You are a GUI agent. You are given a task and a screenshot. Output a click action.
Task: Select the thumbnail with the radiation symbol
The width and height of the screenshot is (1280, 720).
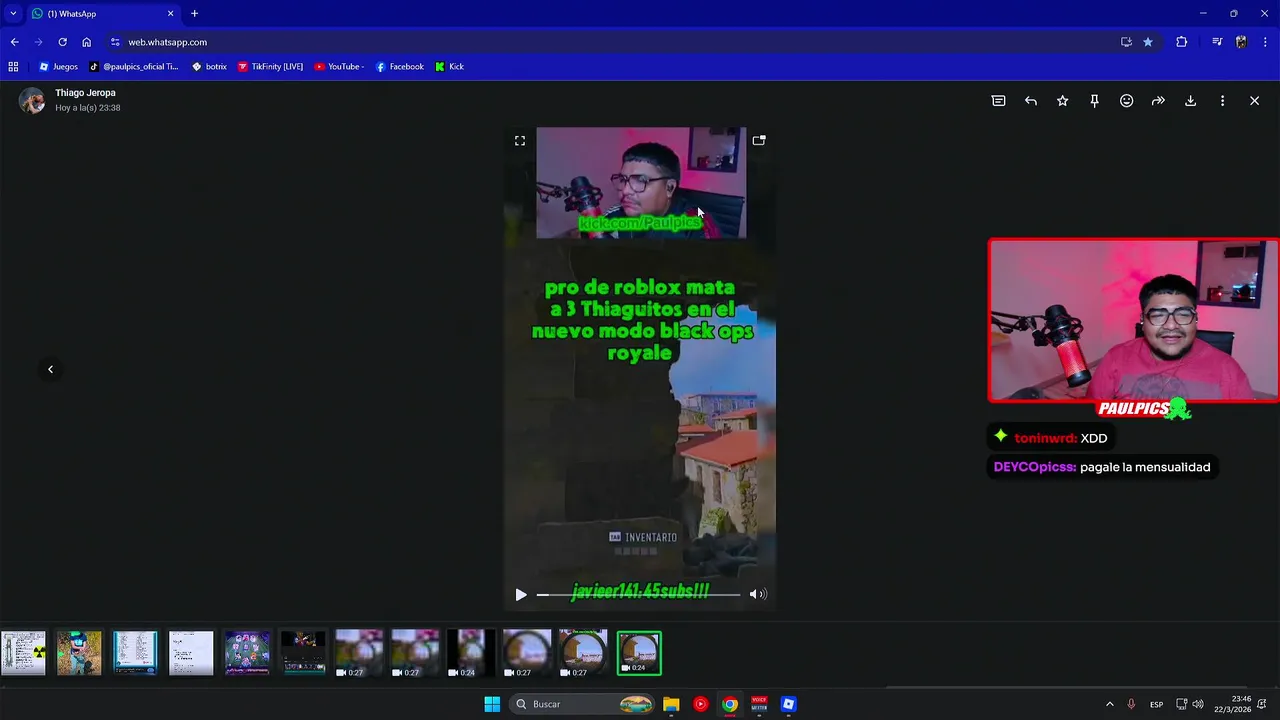point(23,653)
